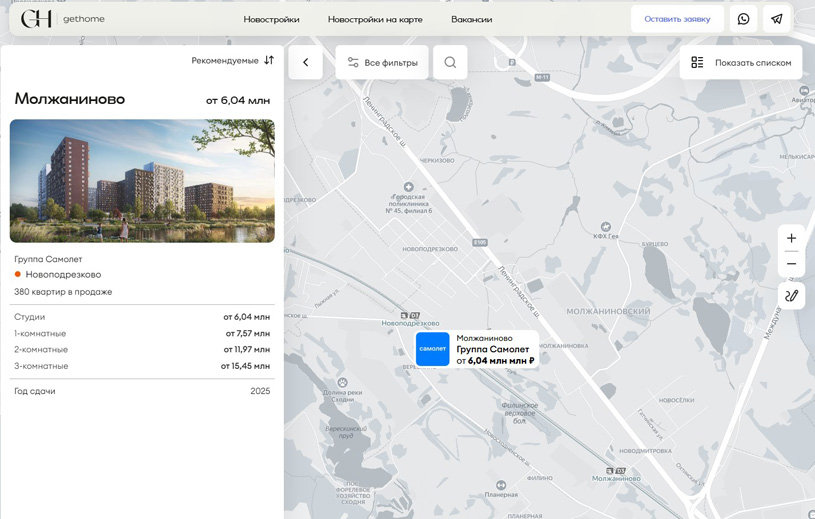
Task: Activate the draw area tool on map
Action: click(791, 296)
